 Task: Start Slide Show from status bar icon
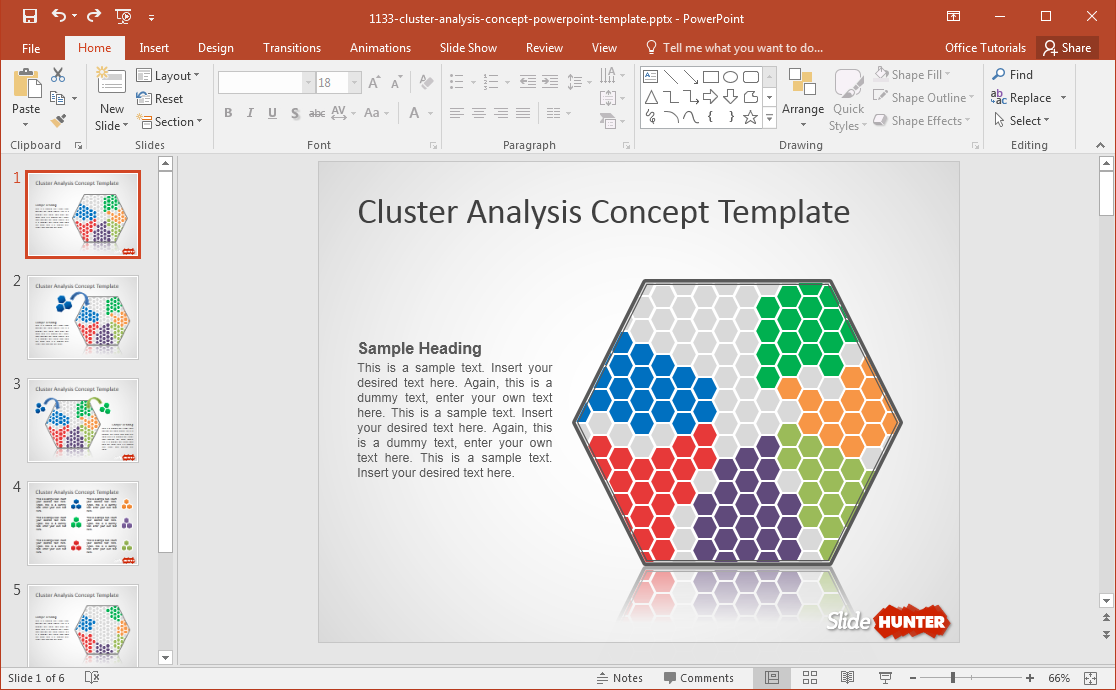pyautogui.click(x=885, y=678)
